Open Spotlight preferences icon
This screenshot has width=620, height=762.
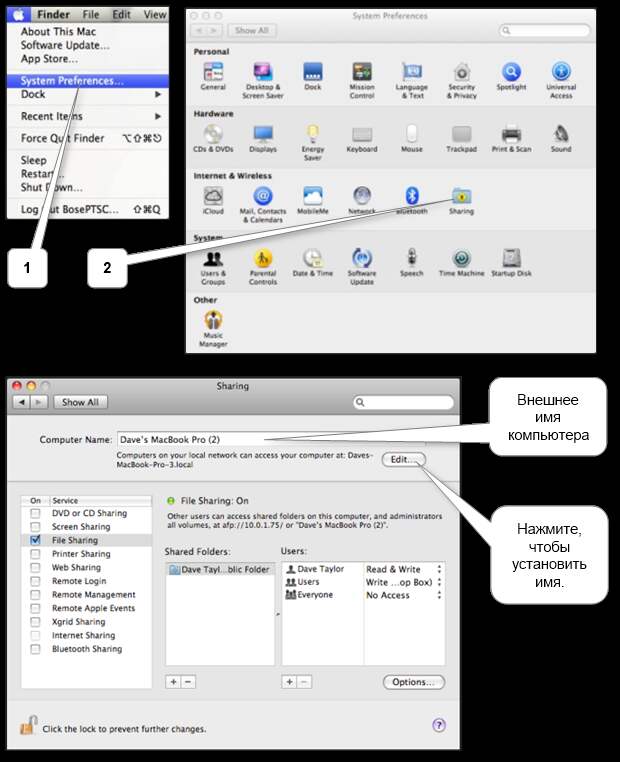tap(511, 72)
